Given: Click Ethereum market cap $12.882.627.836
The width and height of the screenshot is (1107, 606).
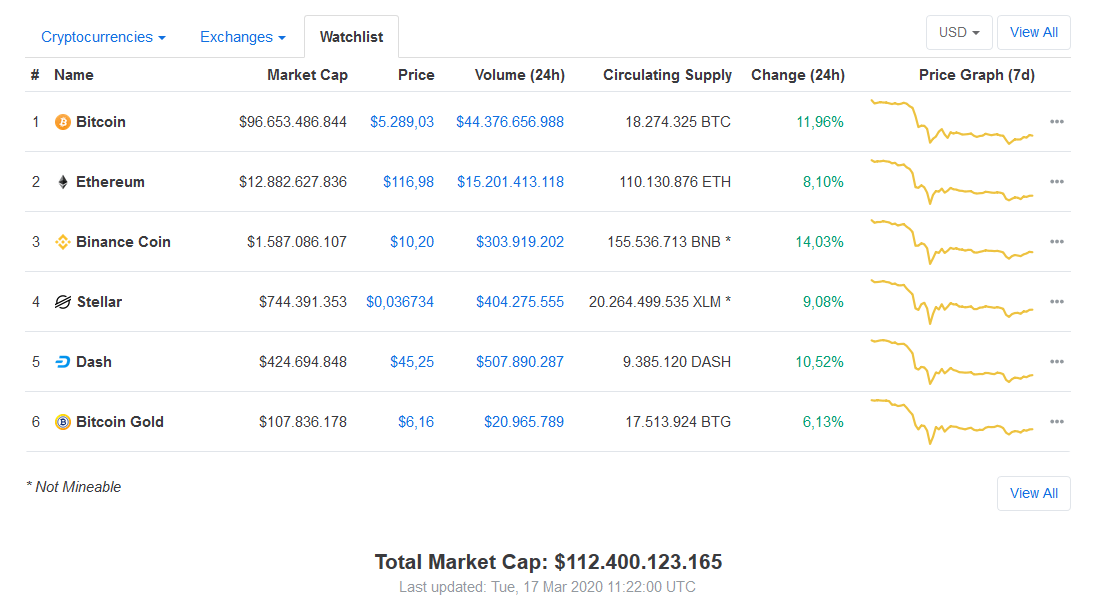Looking at the screenshot, I should point(292,182).
